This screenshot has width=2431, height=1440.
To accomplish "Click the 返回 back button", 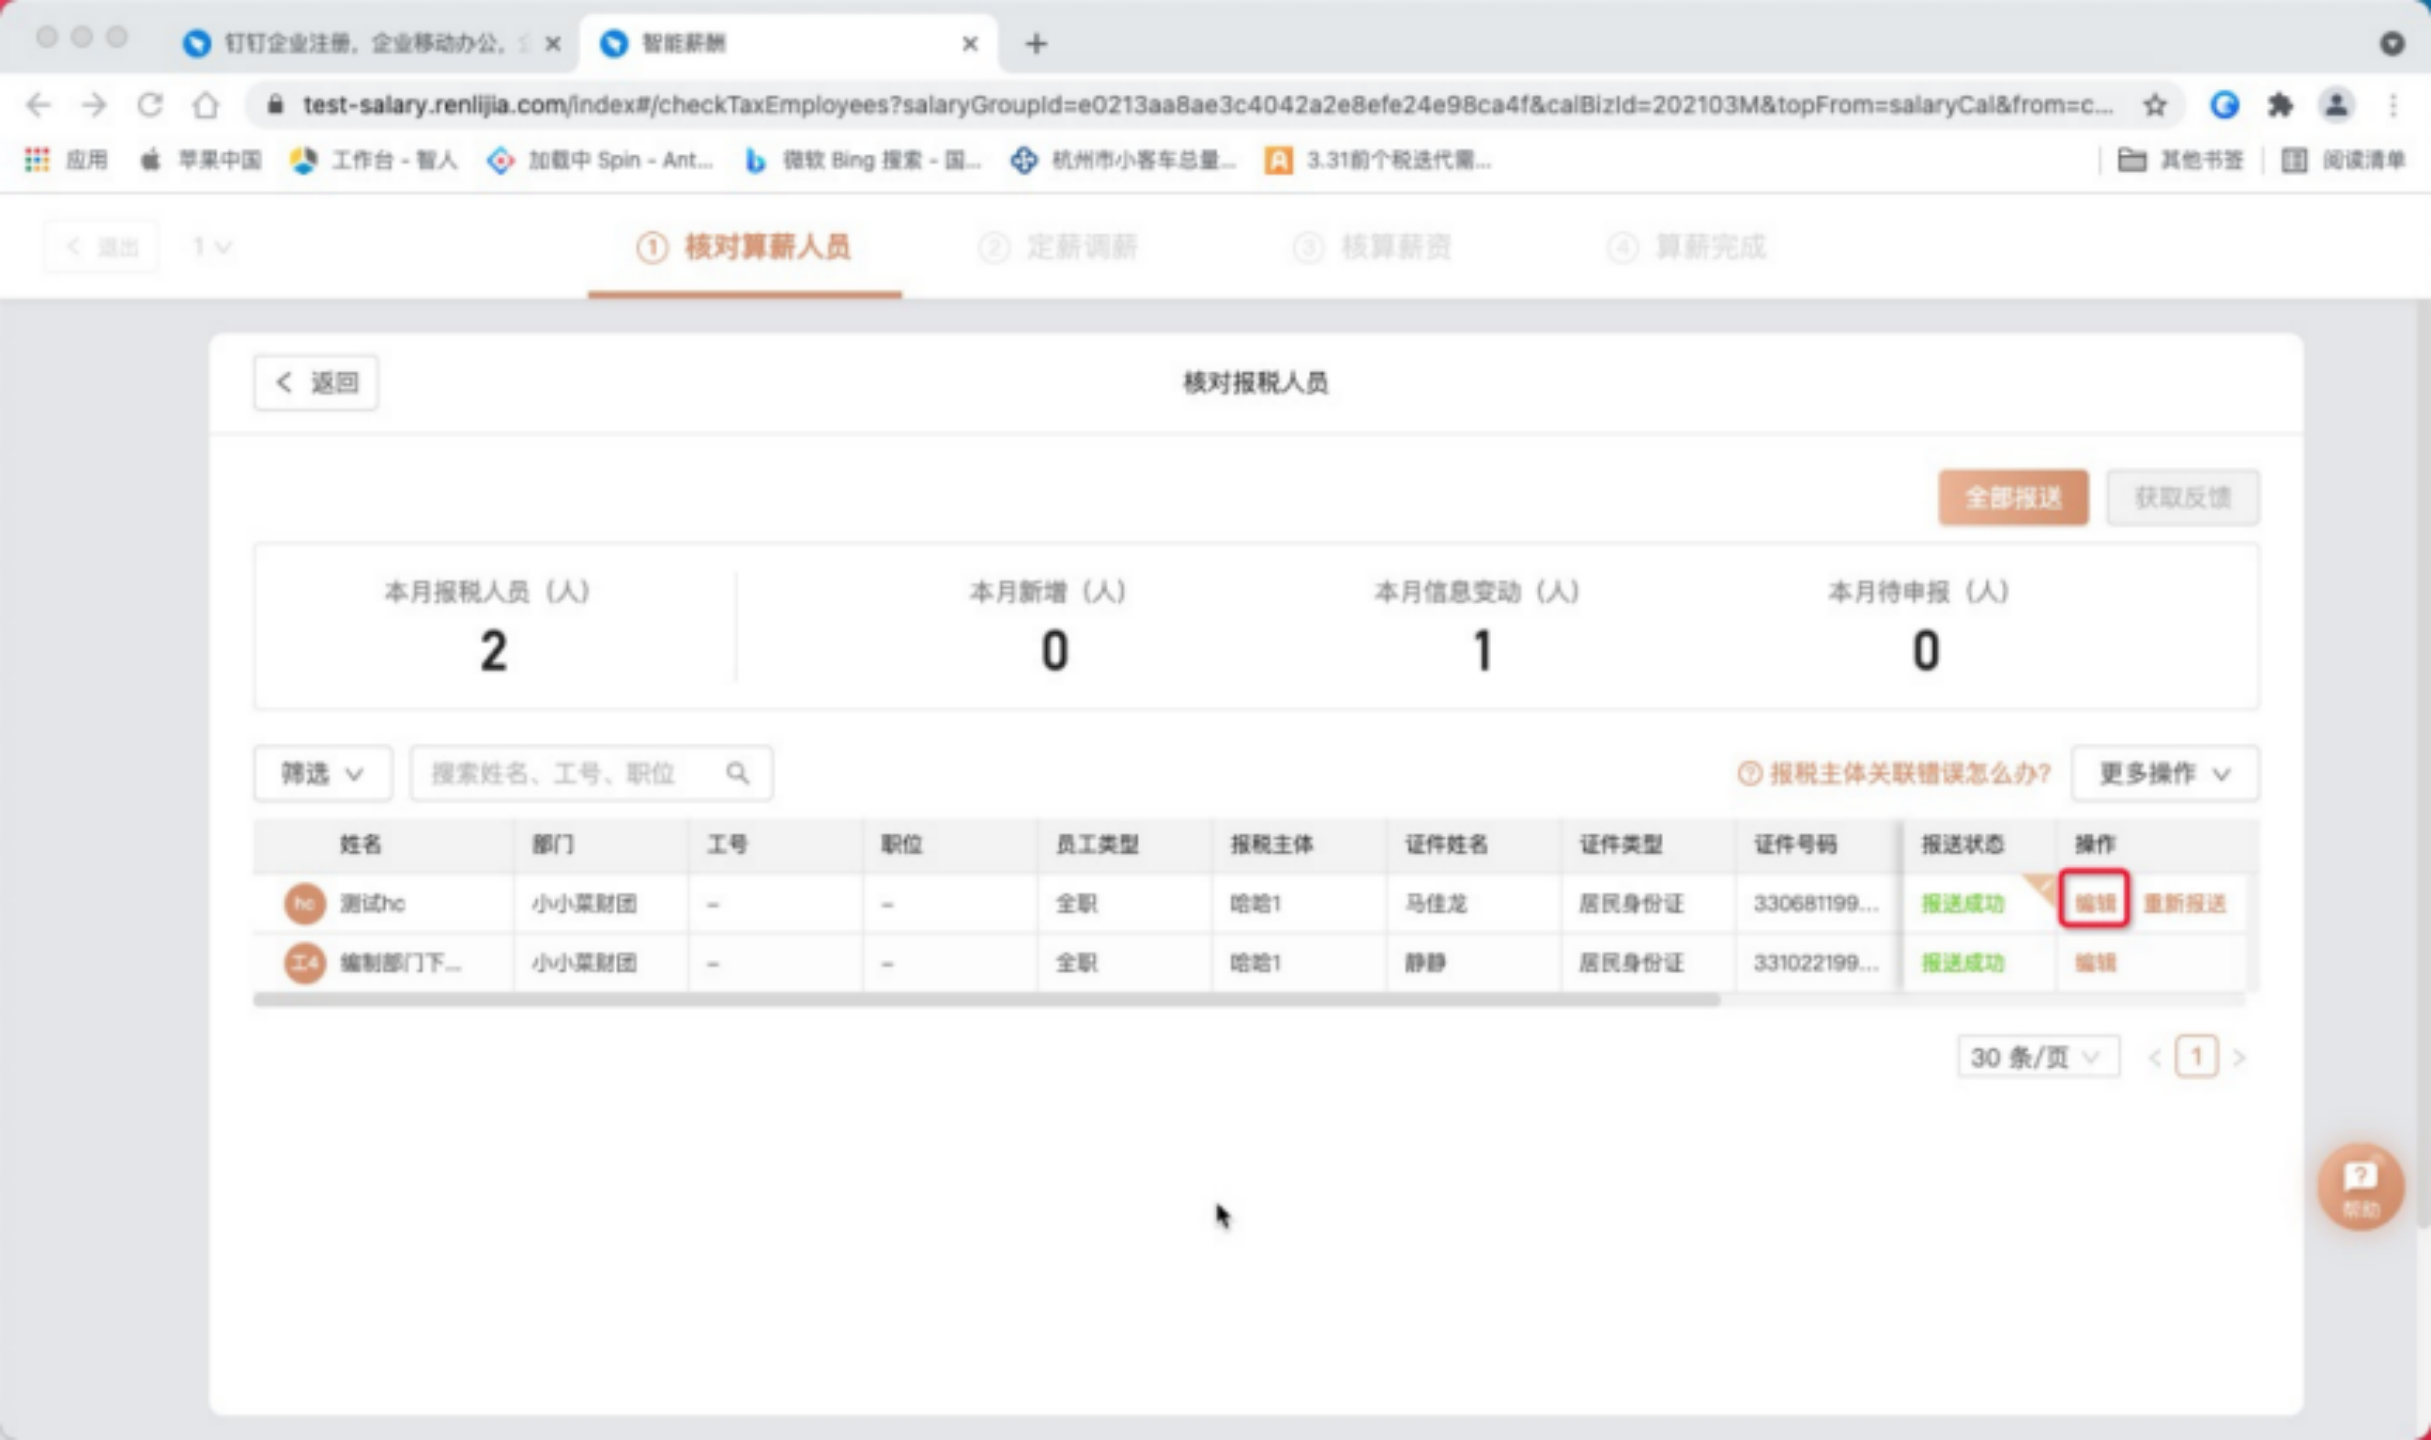I will (x=316, y=383).
